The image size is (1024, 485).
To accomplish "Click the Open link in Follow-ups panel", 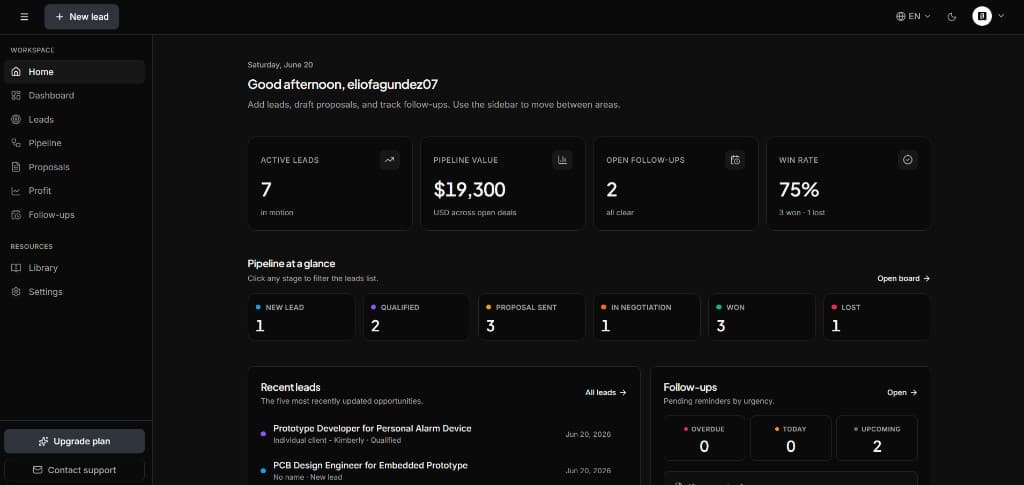I will pyautogui.click(x=903, y=393).
